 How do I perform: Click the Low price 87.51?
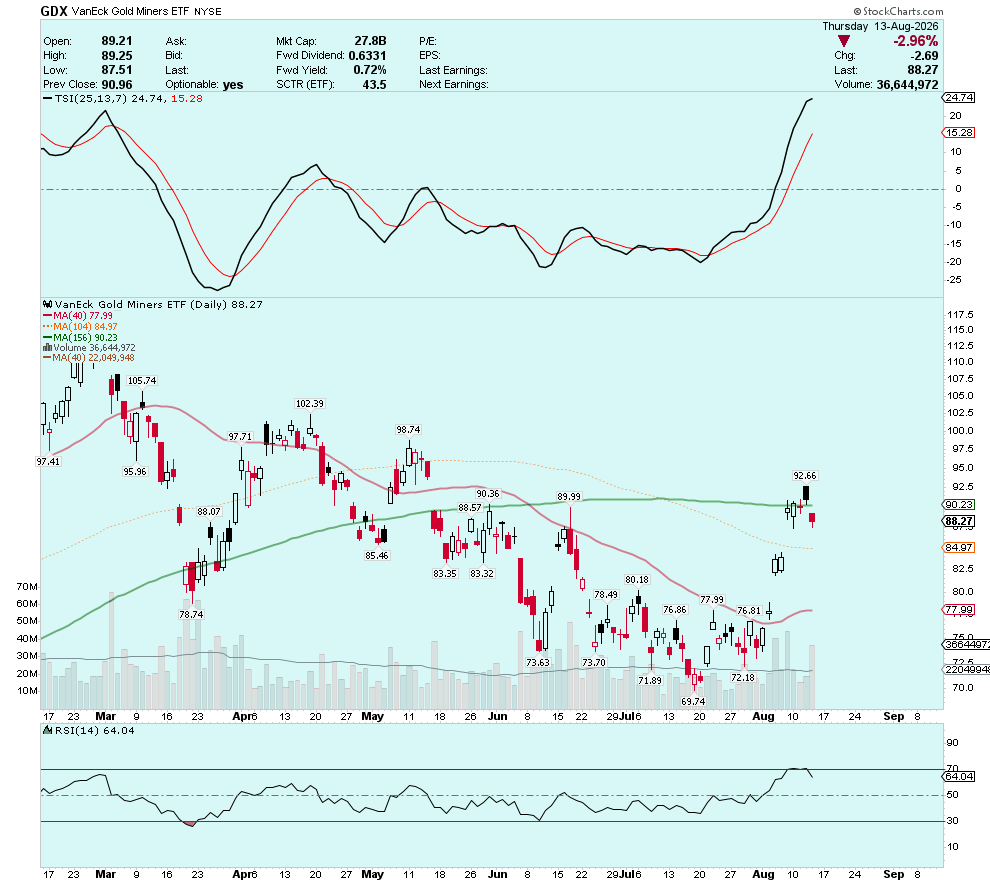point(117,70)
